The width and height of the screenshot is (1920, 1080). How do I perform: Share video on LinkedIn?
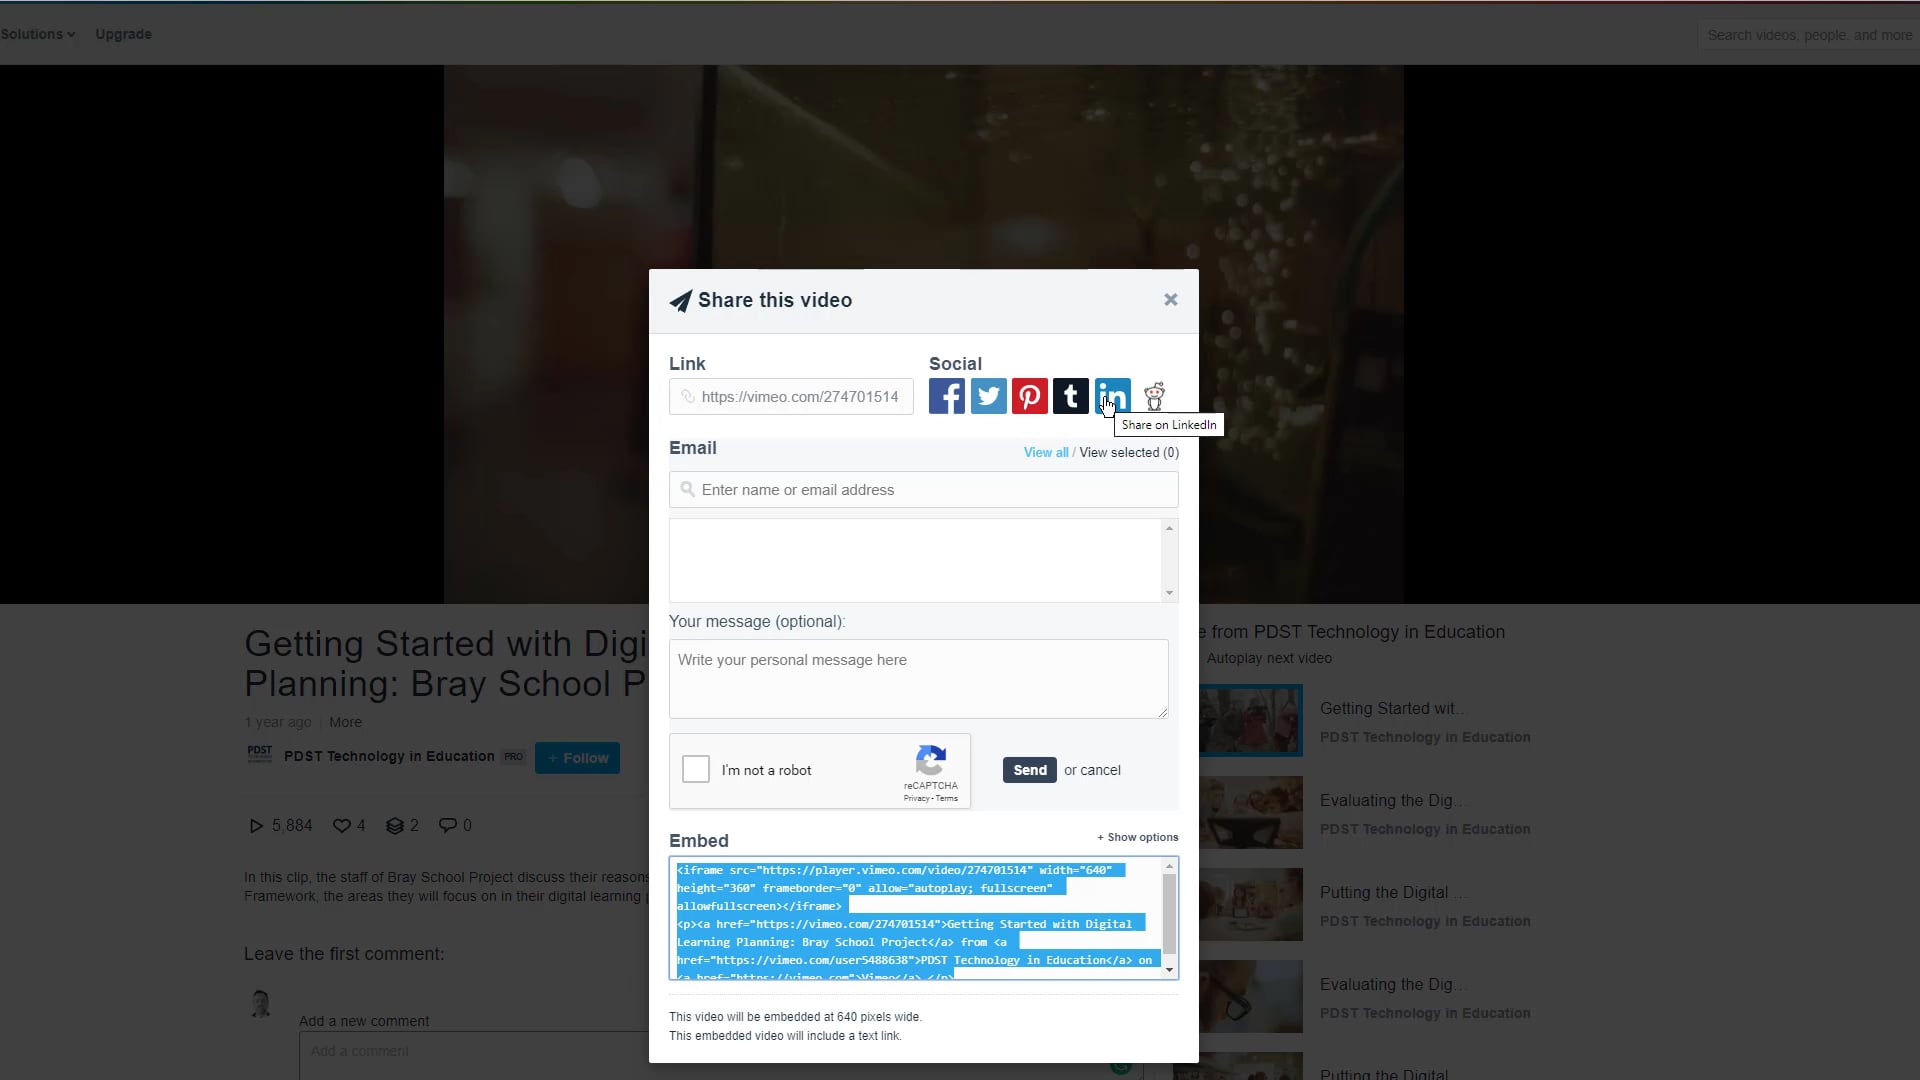coord(1112,396)
